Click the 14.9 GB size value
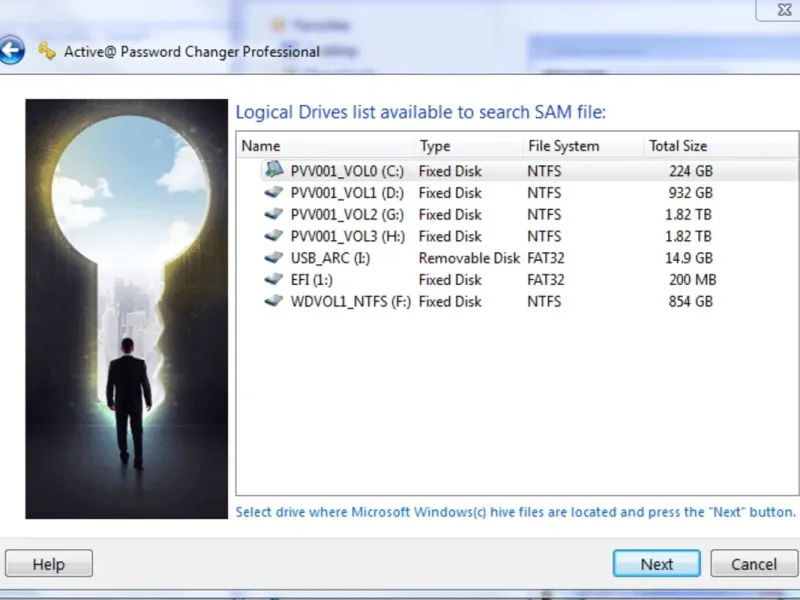Image resolution: width=800 pixels, height=600 pixels. pyautogui.click(x=689, y=258)
